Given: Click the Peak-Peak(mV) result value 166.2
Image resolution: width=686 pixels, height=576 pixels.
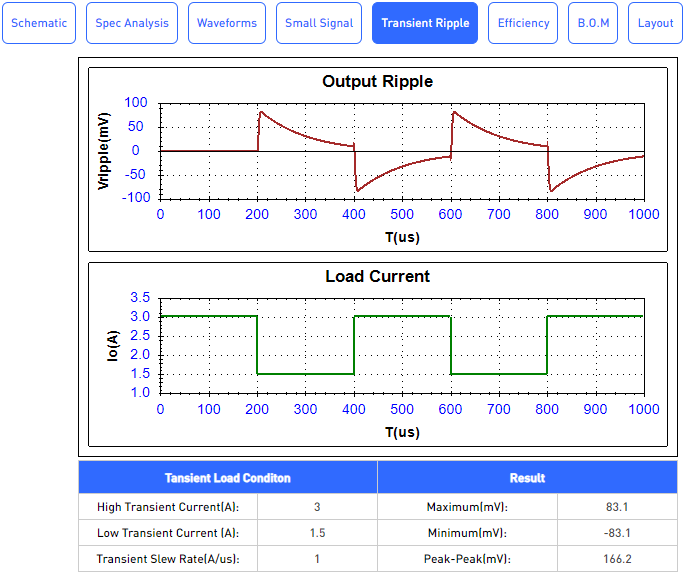Looking at the screenshot, I should pos(617,559).
